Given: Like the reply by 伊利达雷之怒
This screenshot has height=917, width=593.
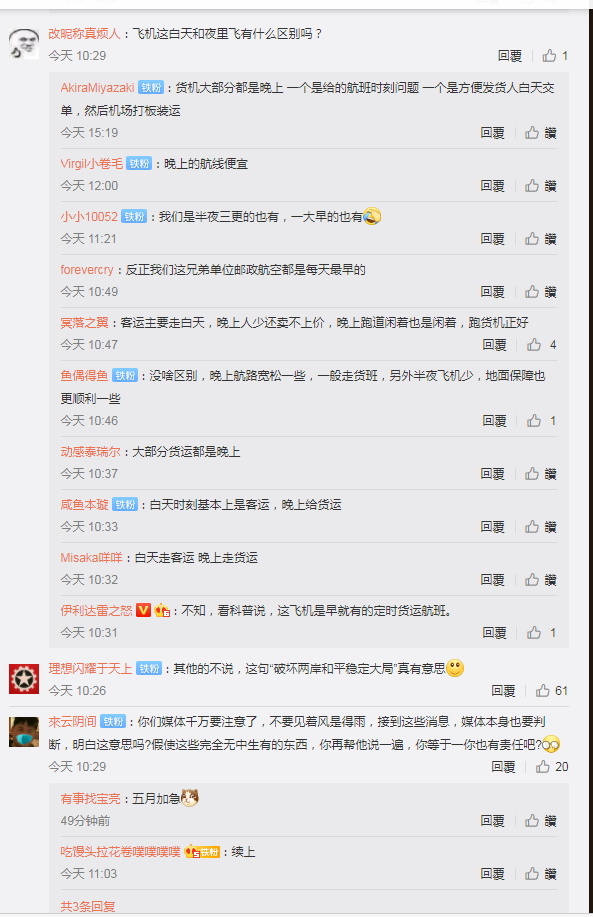Looking at the screenshot, I should [x=541, y=633].
